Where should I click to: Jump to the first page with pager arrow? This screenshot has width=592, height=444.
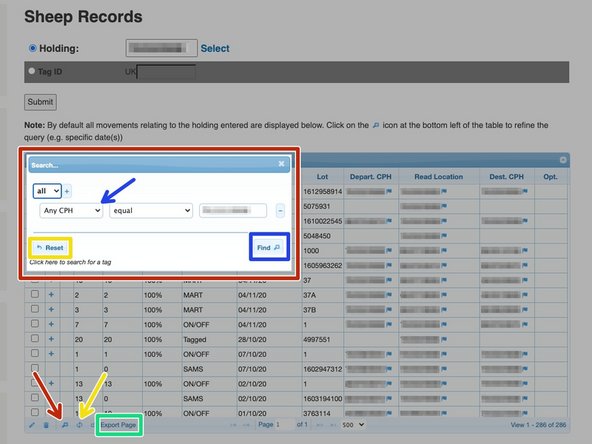coord(233,425)
